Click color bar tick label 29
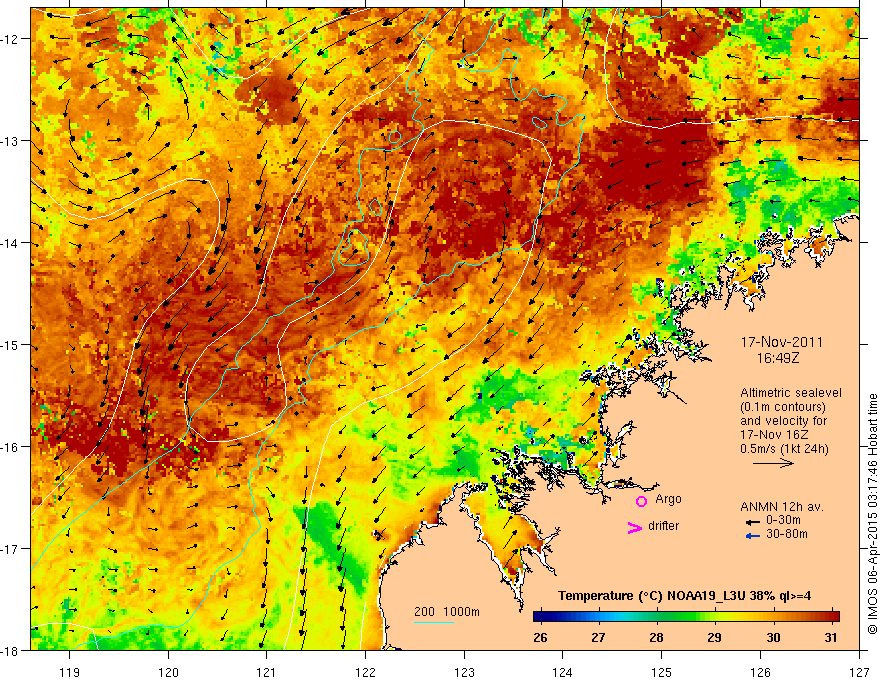The image size is (880, 680). [714, 638]
